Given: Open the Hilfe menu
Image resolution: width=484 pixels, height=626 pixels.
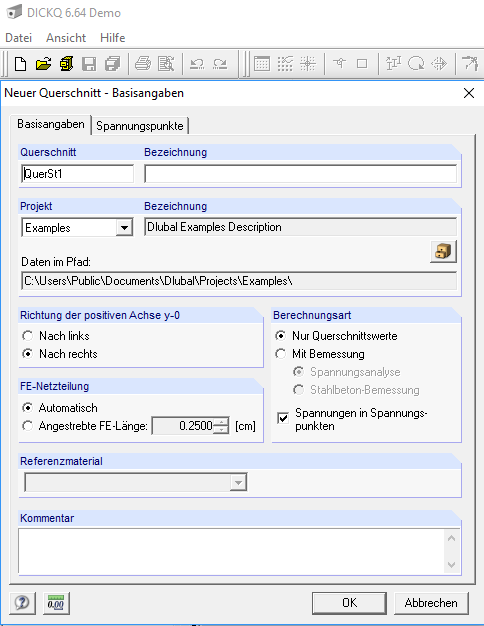Looking at the screenshot, I should pyautogui.click(x=113, y=38).
